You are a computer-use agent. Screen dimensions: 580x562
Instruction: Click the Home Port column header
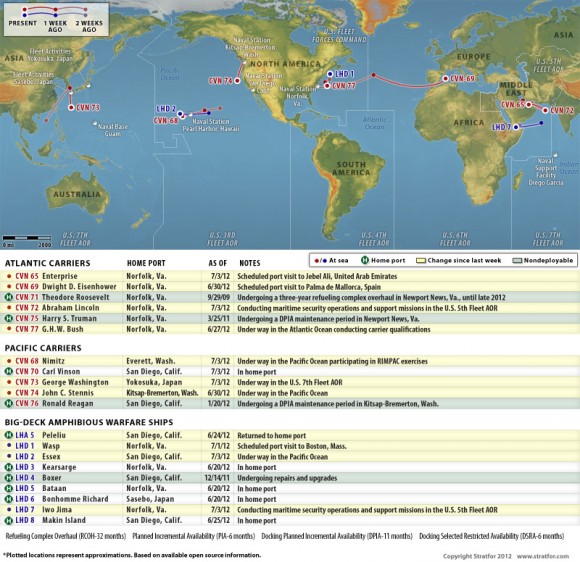(146, 263)
